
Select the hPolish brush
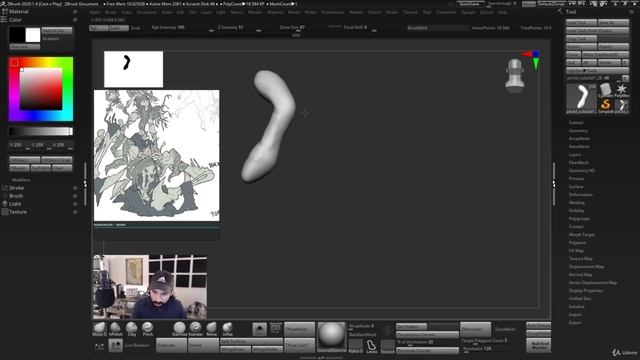116,329
